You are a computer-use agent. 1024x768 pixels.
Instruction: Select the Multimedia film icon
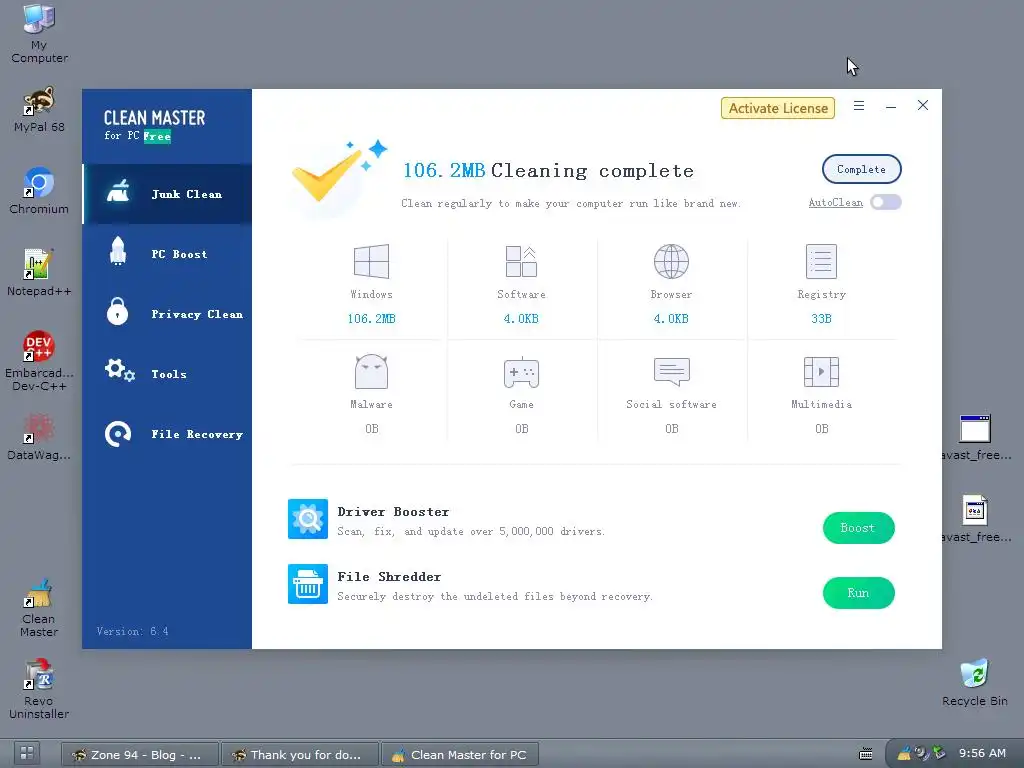pyautogui.click(x=822, y=372)
